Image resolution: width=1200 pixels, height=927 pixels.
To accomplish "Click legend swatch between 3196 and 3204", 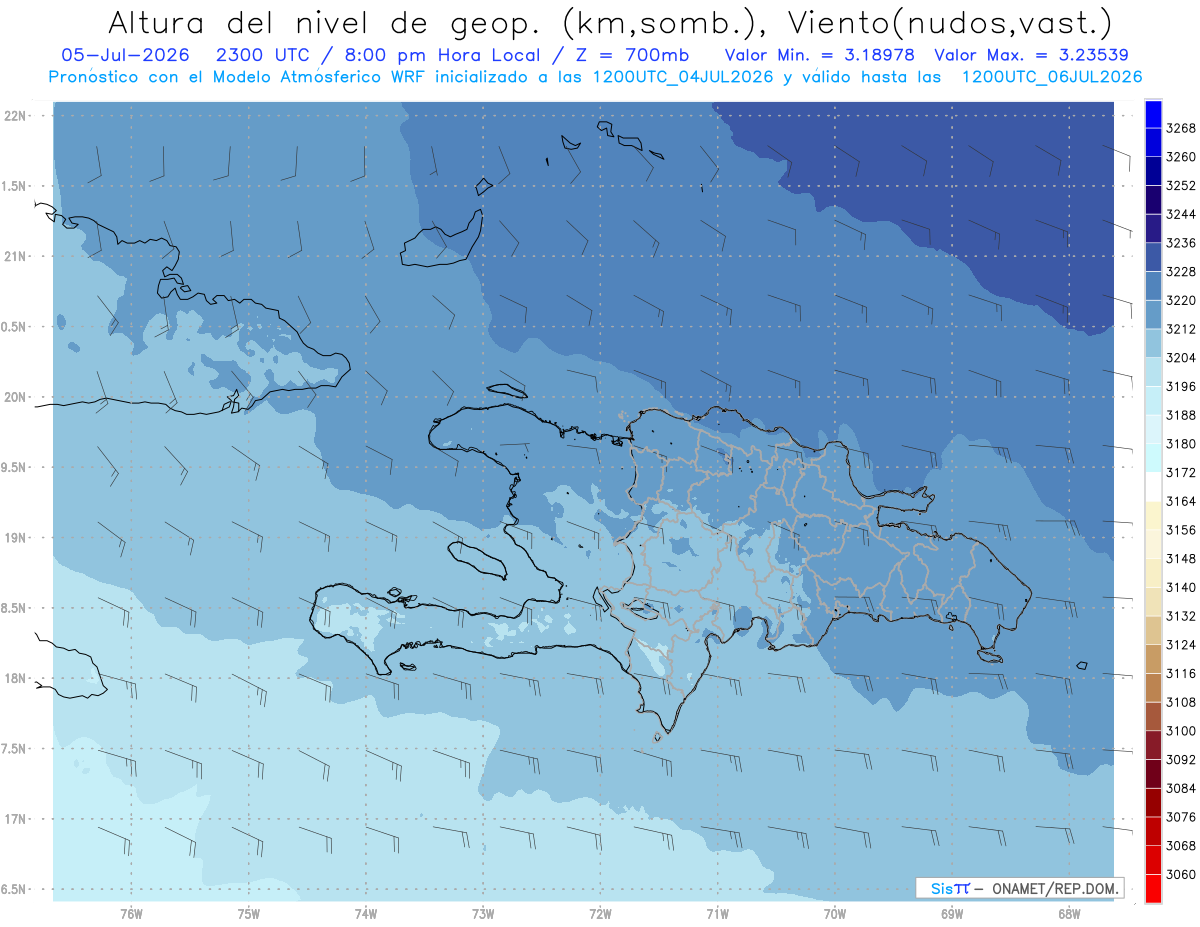I will [1153, 372].
